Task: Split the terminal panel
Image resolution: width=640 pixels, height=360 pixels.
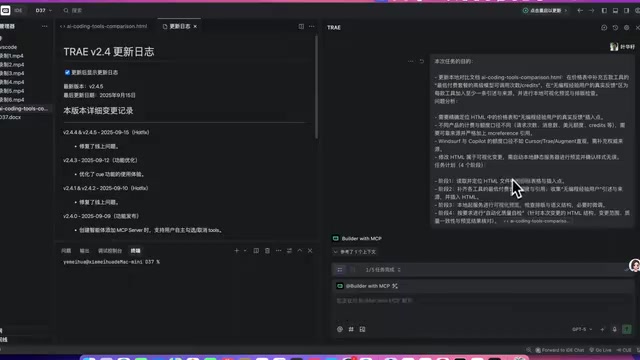Action: pos(256,251)
